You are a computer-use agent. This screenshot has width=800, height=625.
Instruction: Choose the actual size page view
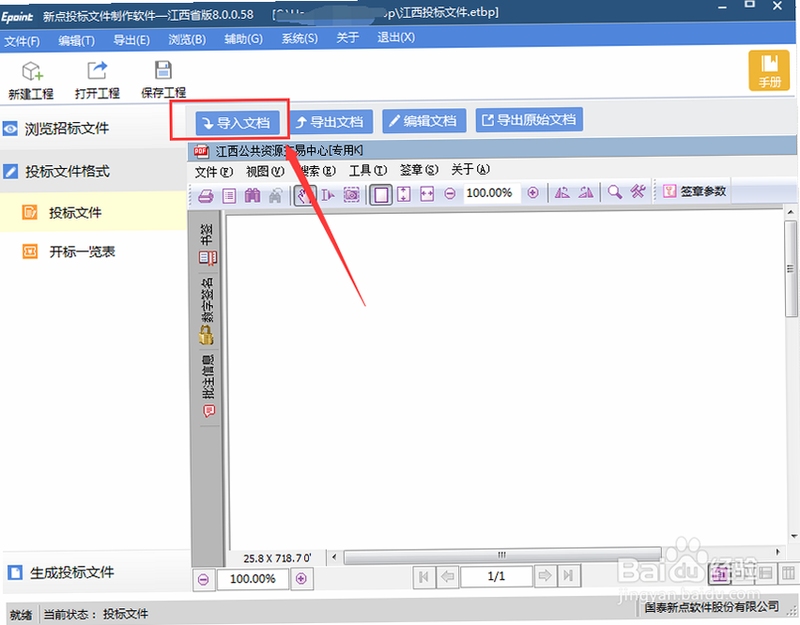pos(381,195)
